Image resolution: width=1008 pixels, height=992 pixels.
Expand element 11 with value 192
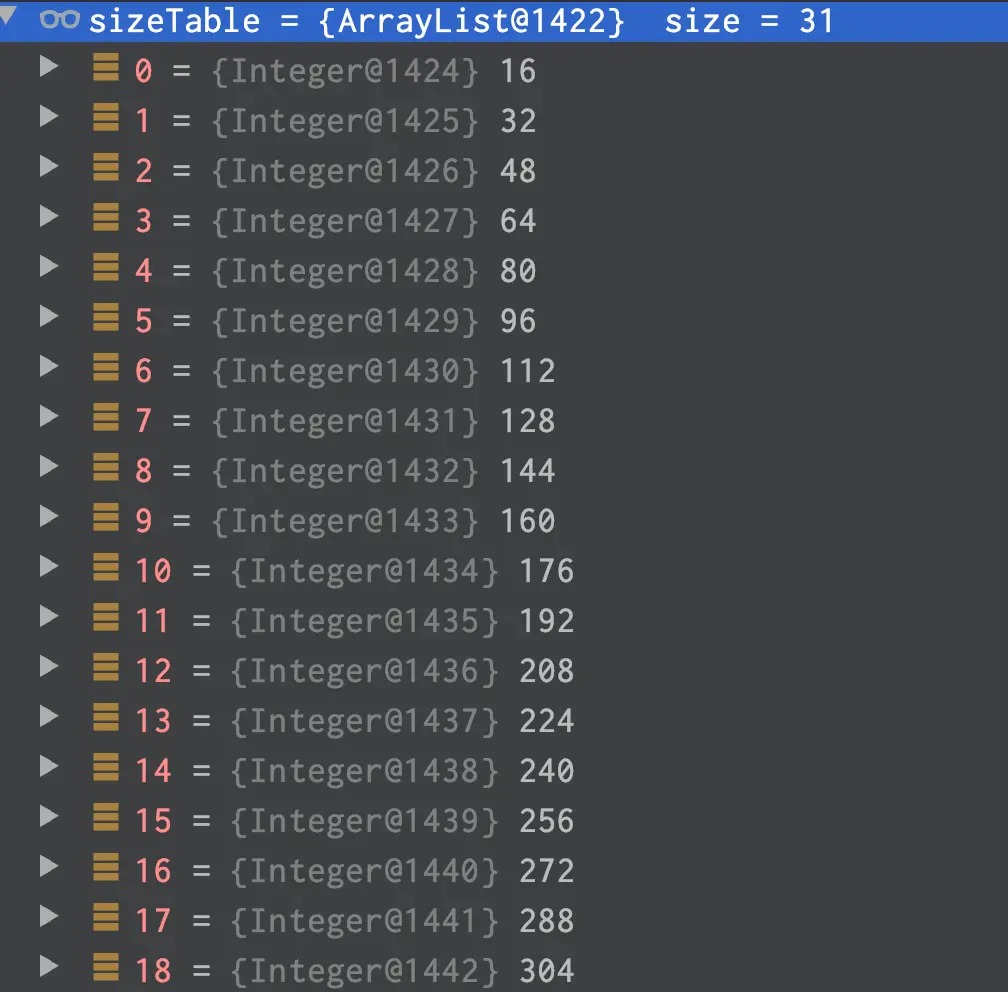point(49,617)
